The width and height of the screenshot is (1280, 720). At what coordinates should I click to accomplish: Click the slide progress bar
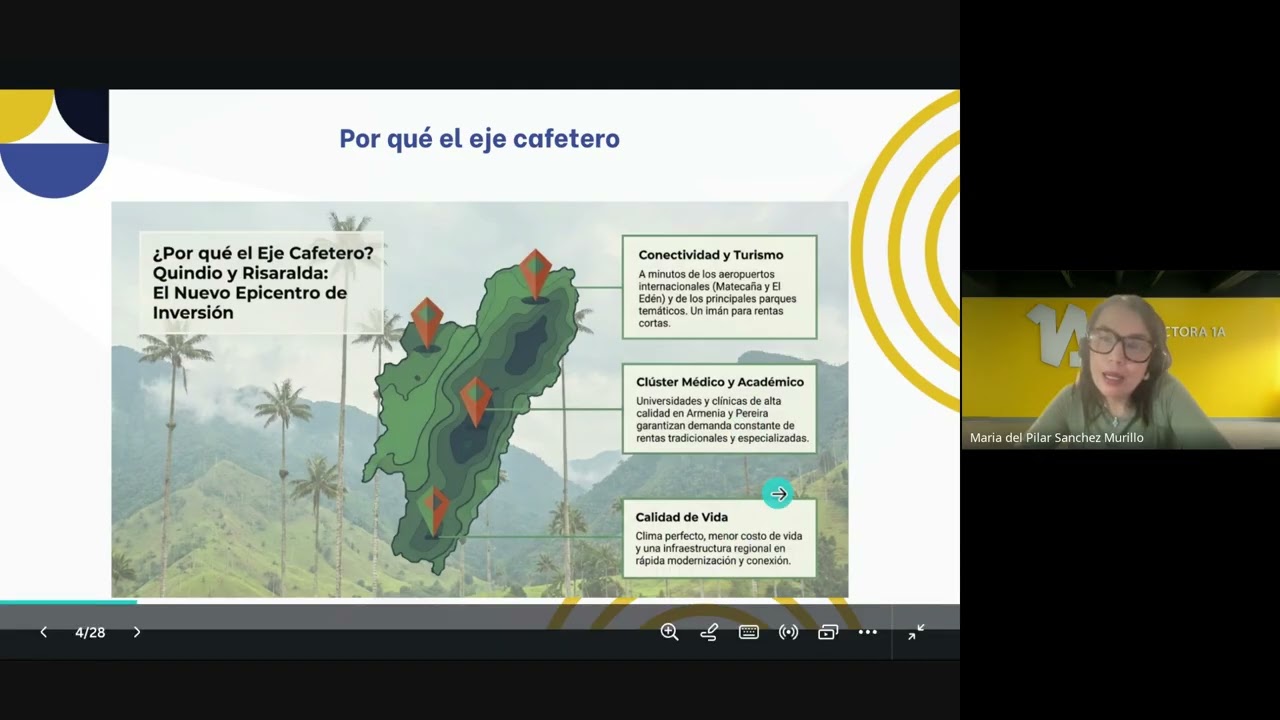pos(480,602)
